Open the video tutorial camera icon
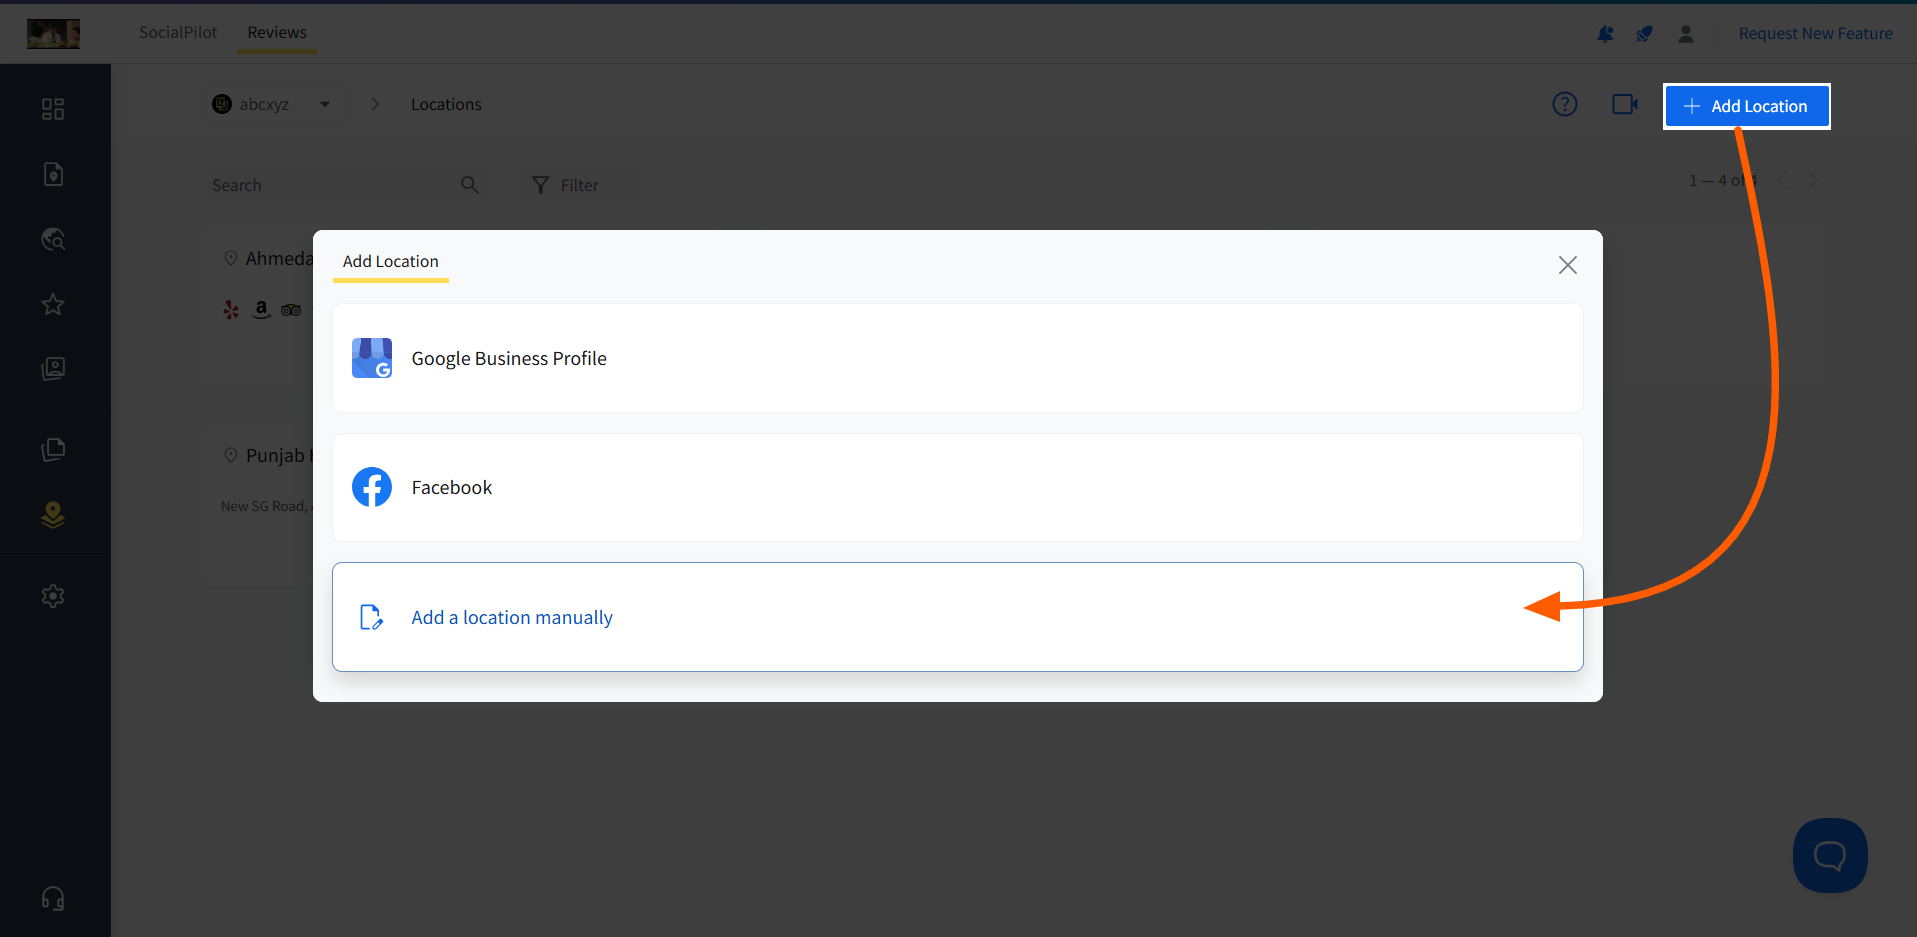The image size is (1917, 937). (1625, 104)
